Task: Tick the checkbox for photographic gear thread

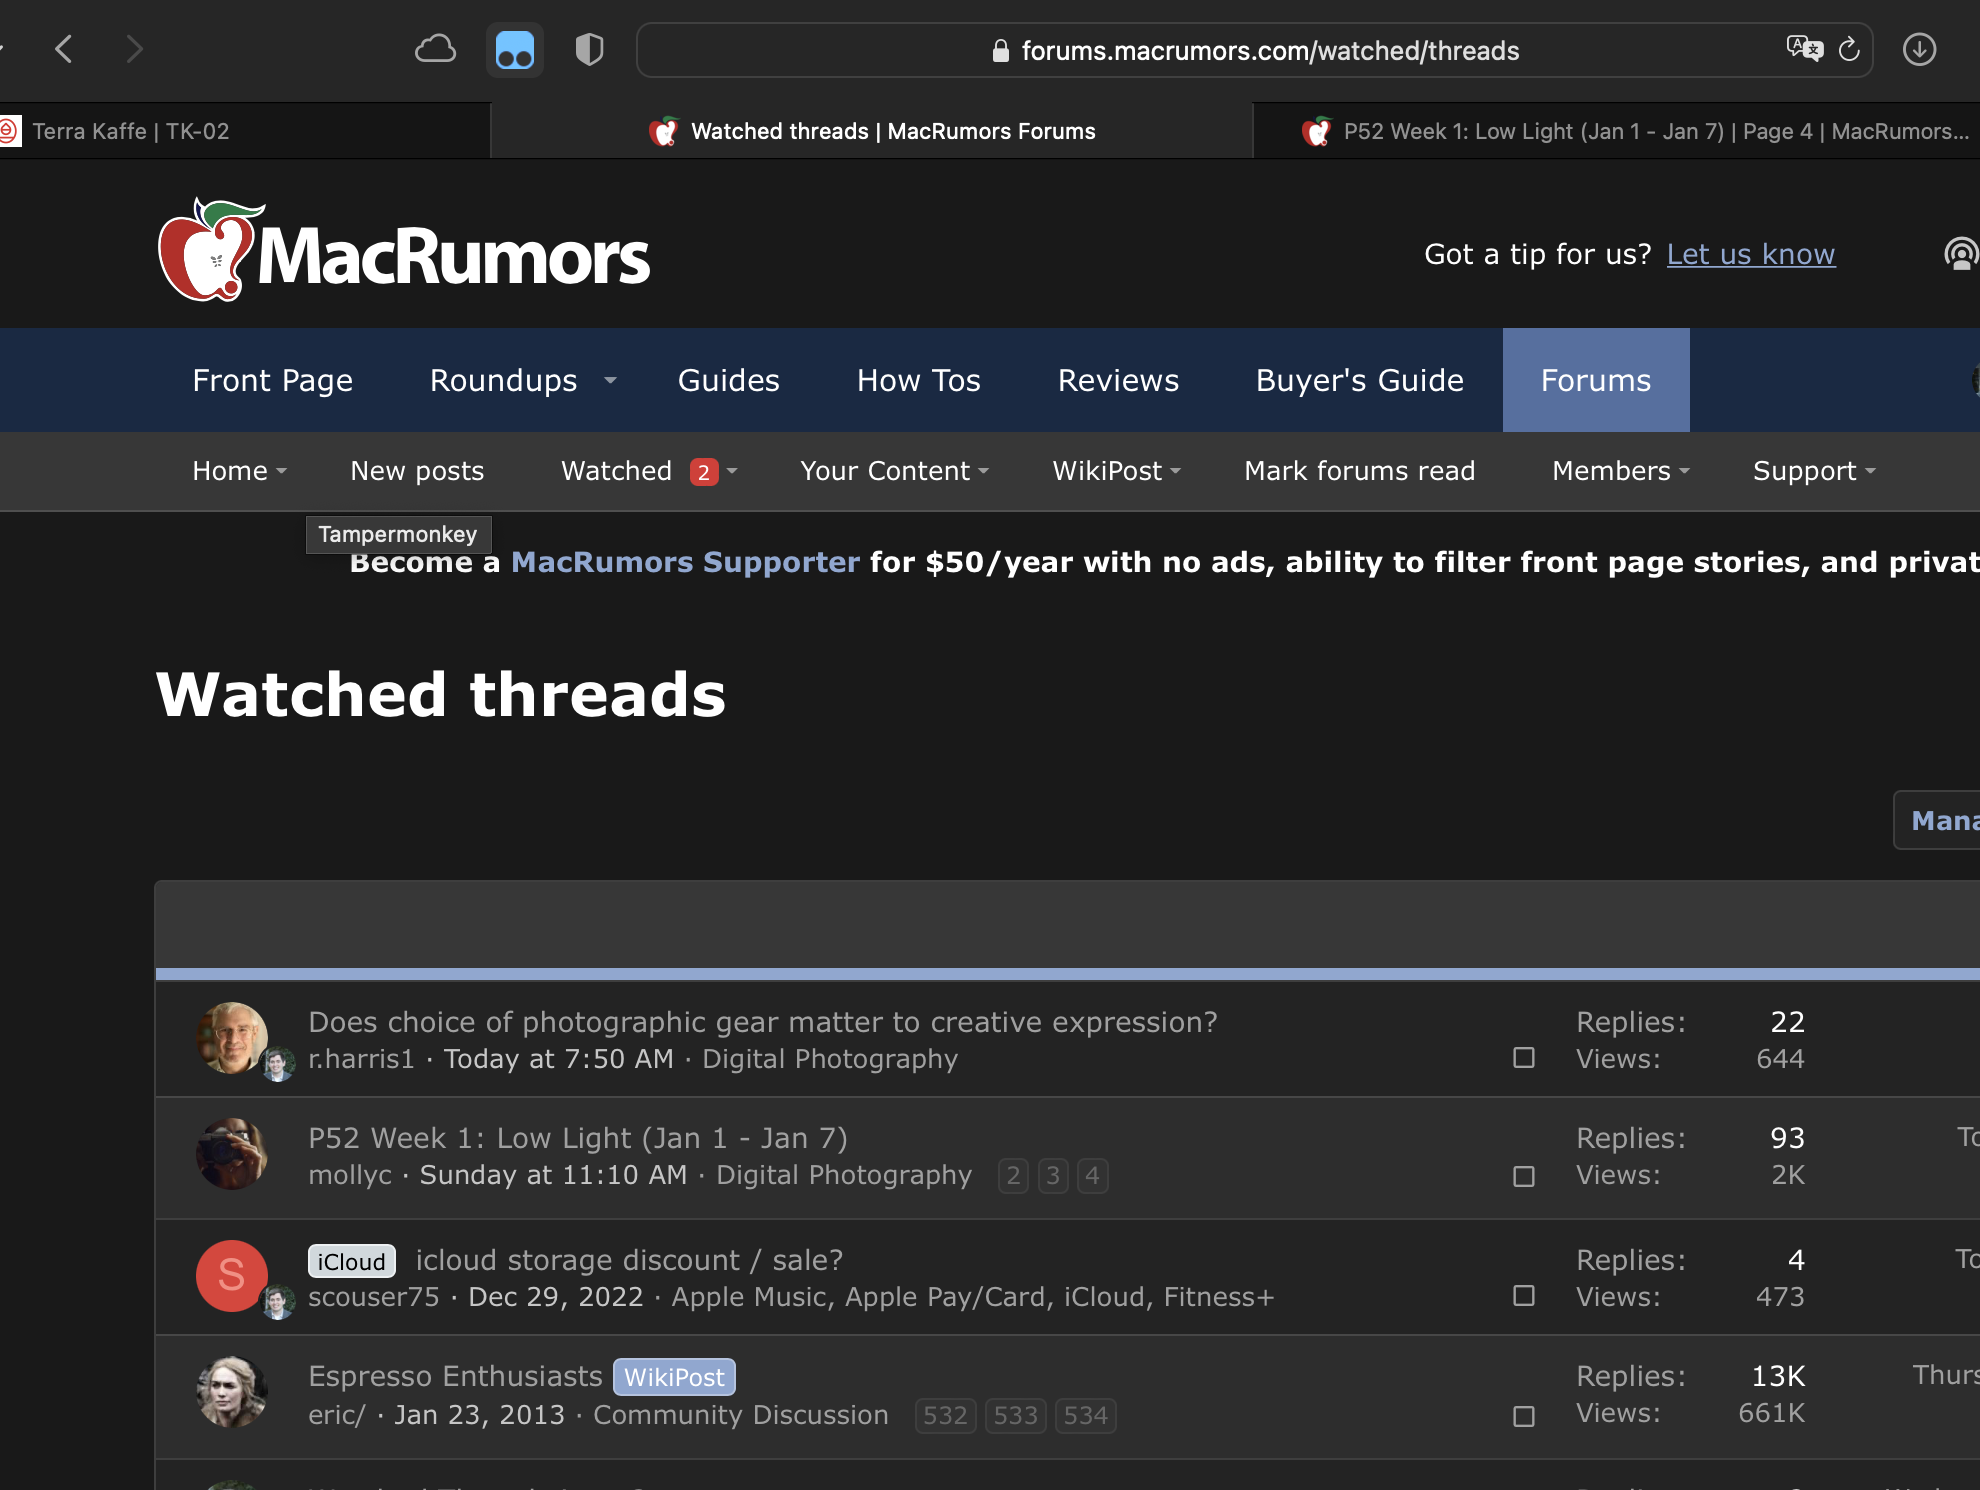Action: (1524, 1057)
